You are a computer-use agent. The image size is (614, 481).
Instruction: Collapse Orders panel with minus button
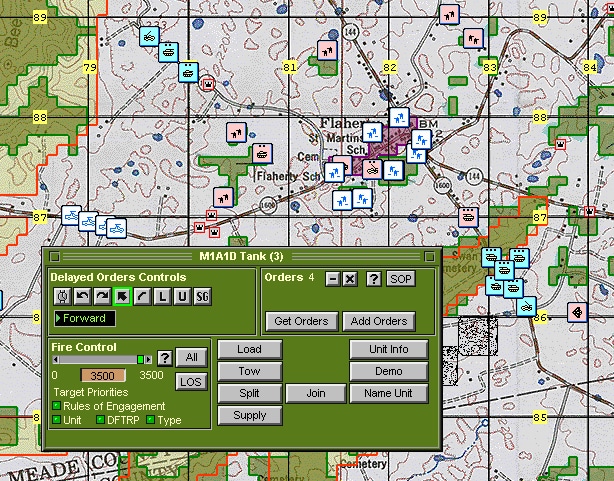tap(332, 278)
